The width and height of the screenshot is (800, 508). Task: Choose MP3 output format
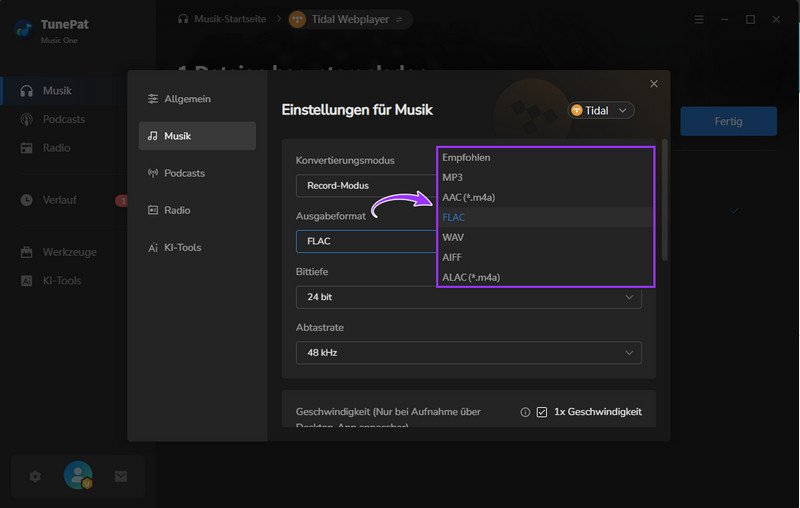point(545,177)
